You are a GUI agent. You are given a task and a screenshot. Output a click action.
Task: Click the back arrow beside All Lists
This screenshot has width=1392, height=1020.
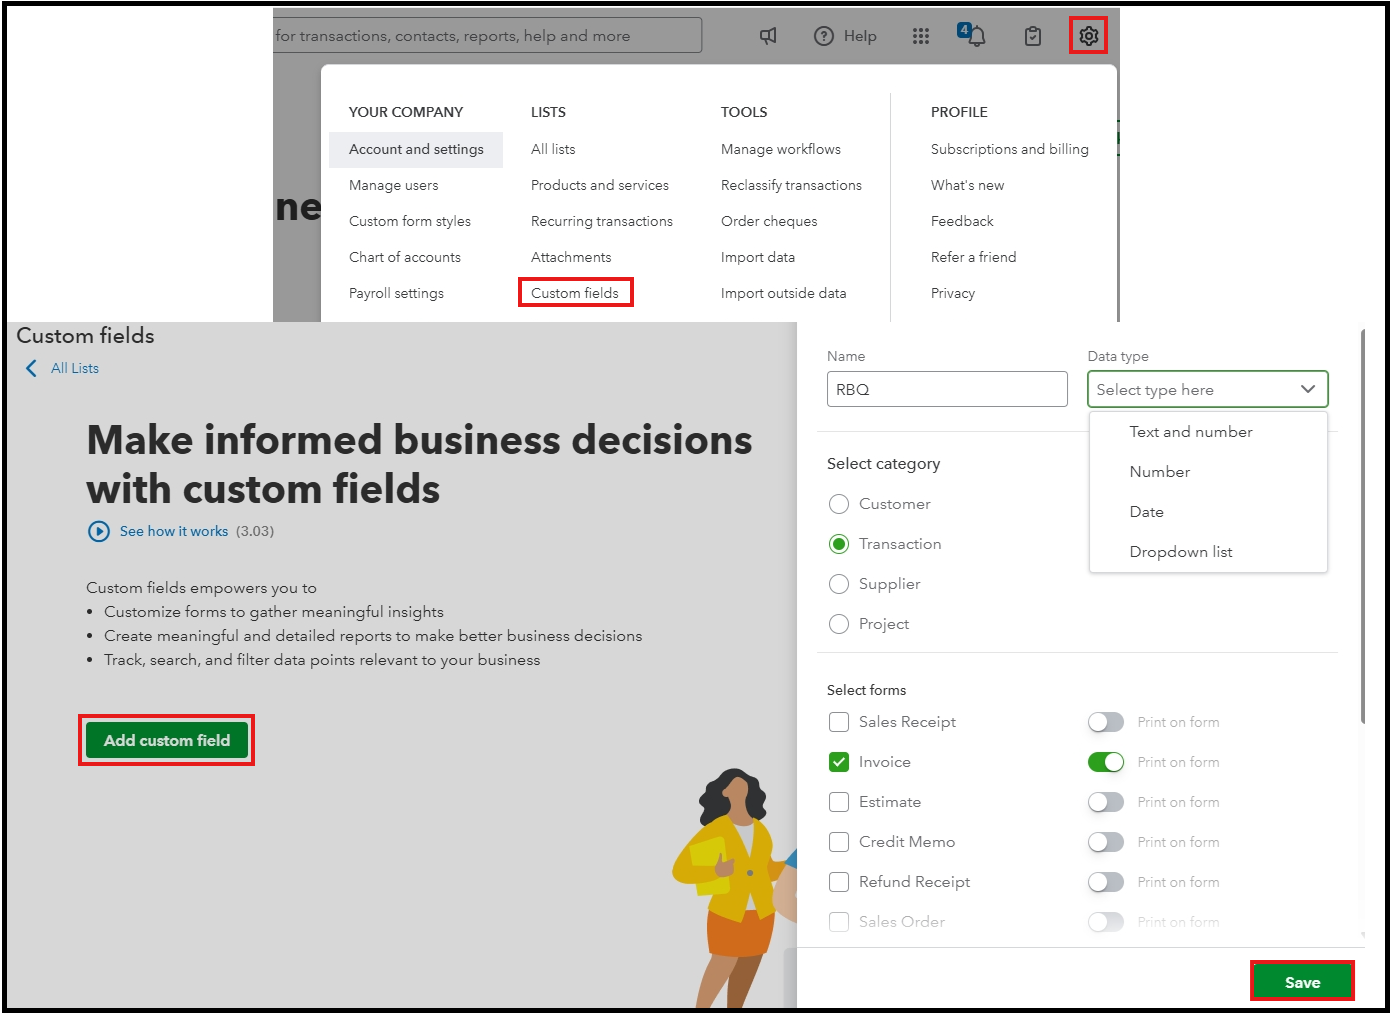[31, 368]
